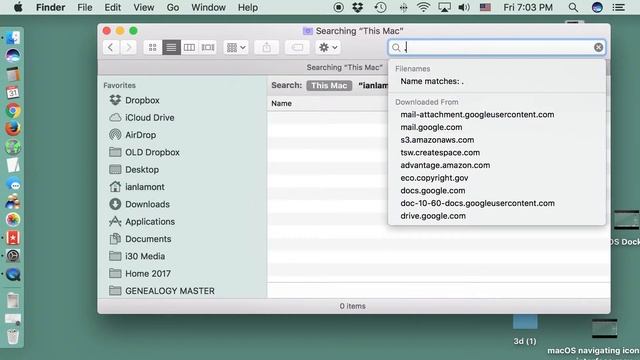The height and width of the screenshot is (360, 640).
Task: Launch Google Chrome from the Dock
Action: [13, 111]
